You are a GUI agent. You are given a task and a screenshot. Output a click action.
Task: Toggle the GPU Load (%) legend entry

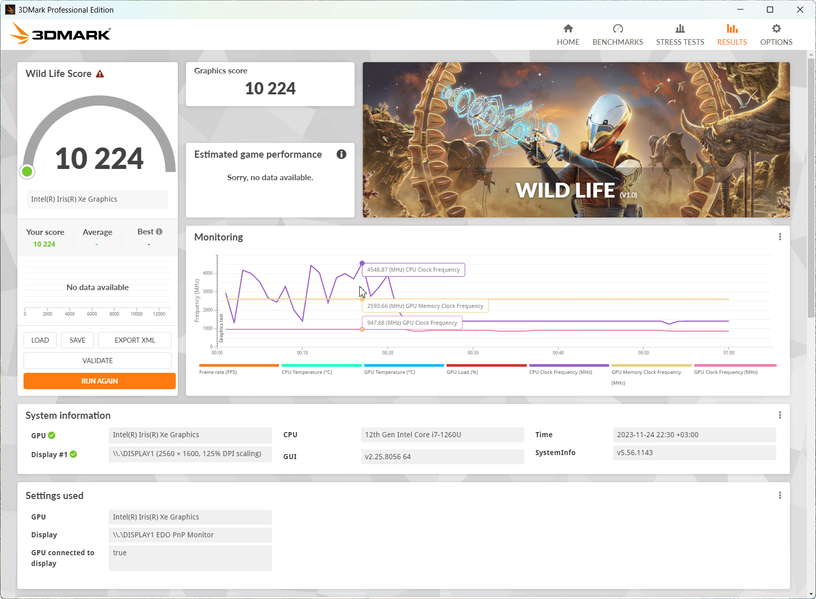pyautogui.click(x=486, y=369)
